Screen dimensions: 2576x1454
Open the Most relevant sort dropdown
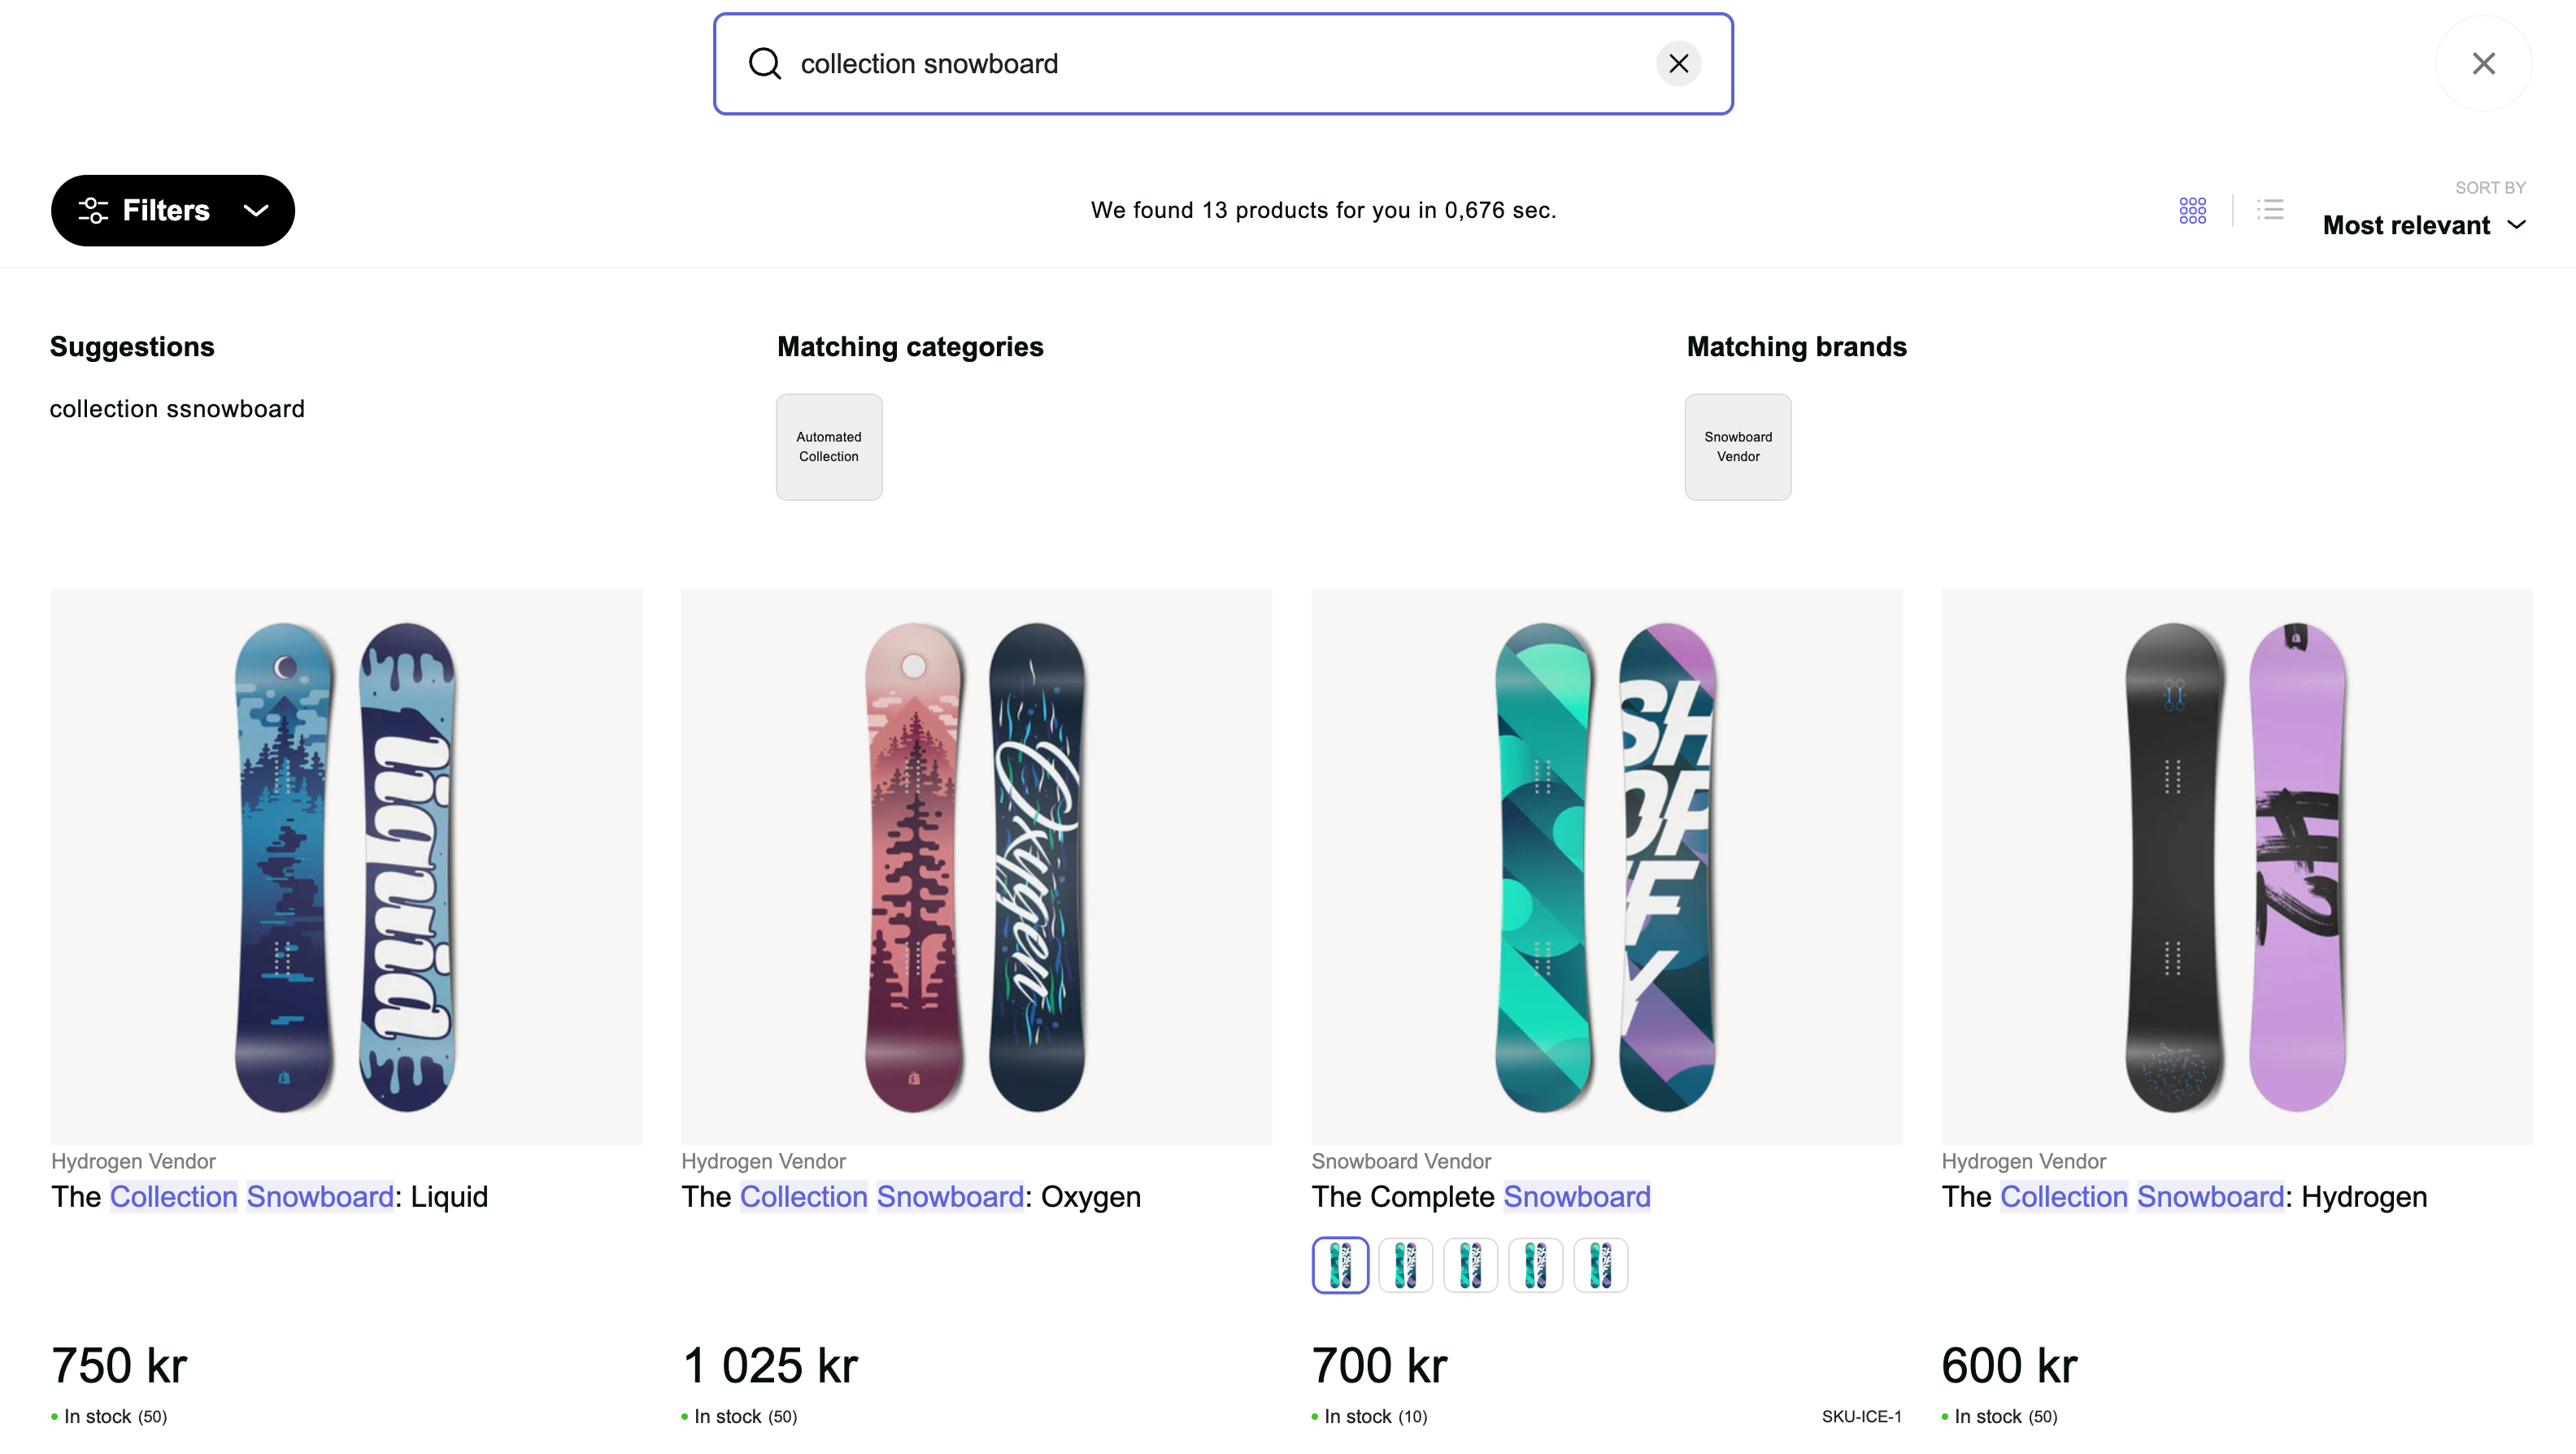point(2424,225)
